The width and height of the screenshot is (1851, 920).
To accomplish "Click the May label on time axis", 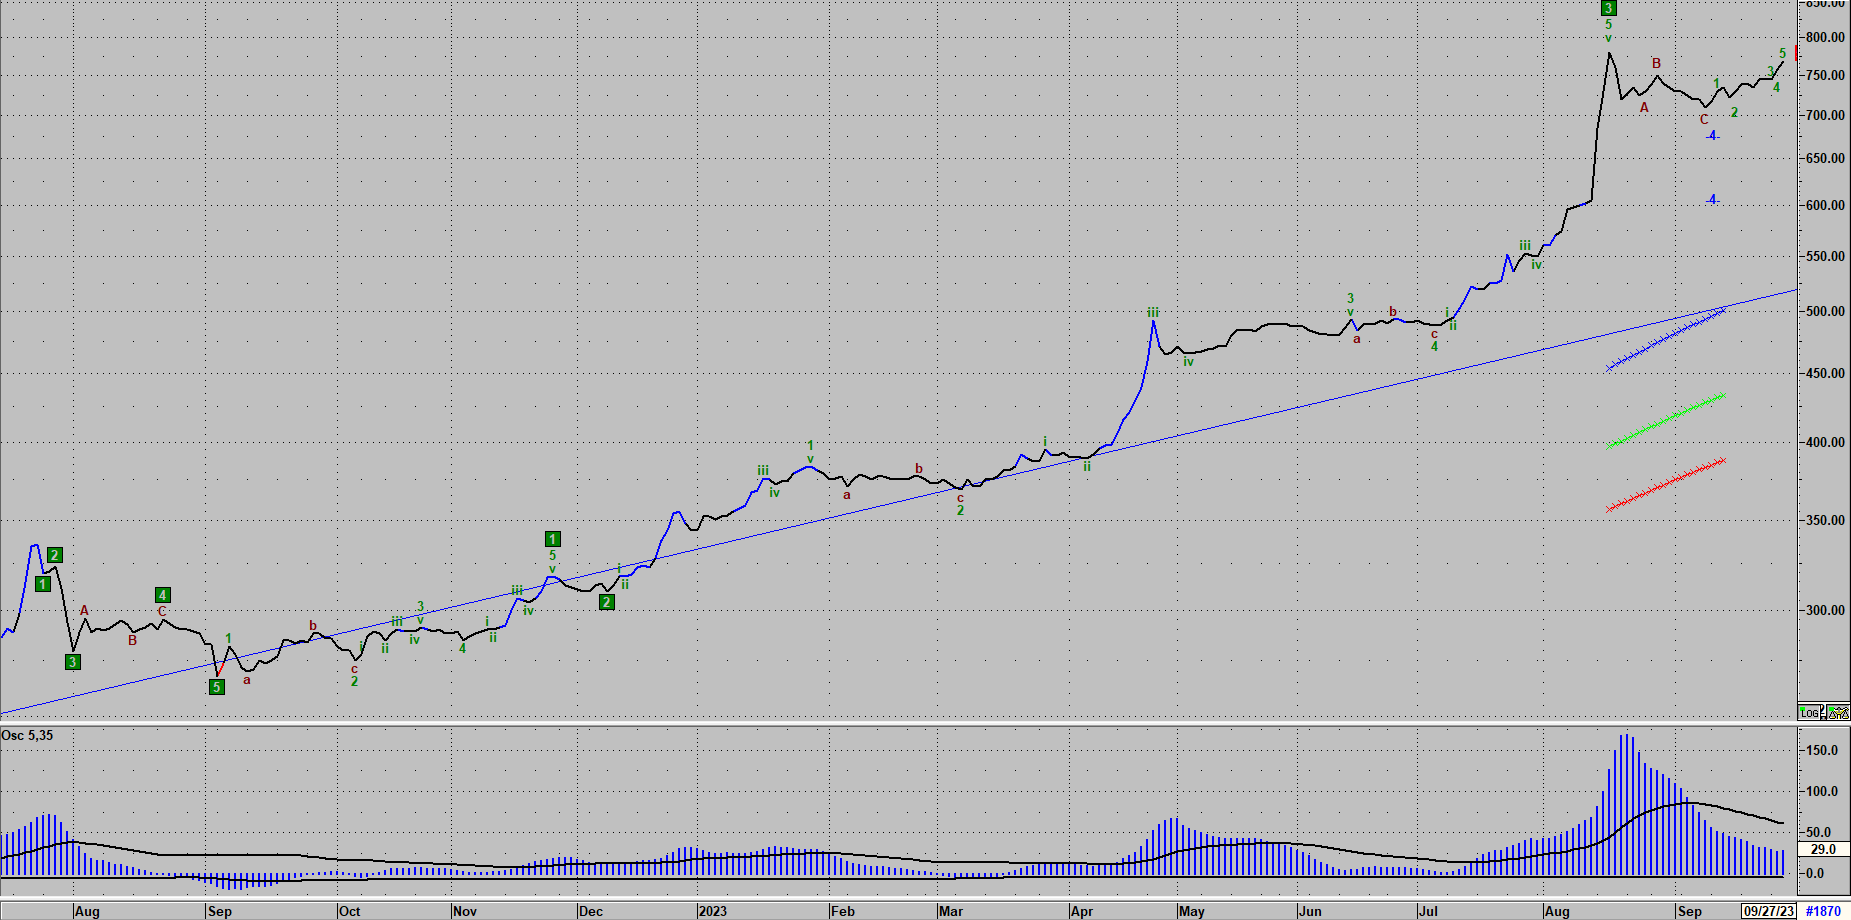I will point(1192,912).
